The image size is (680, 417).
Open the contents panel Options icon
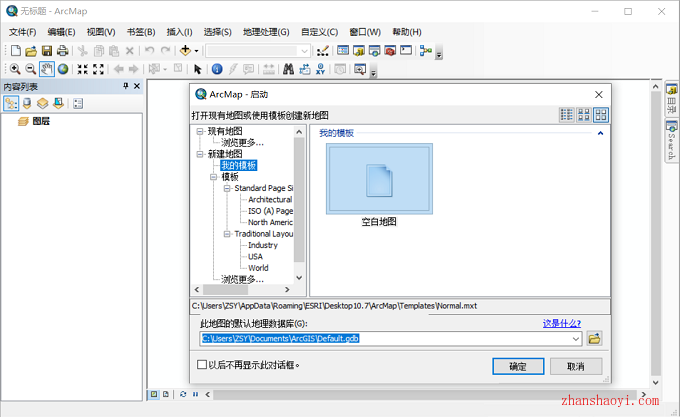78,103
